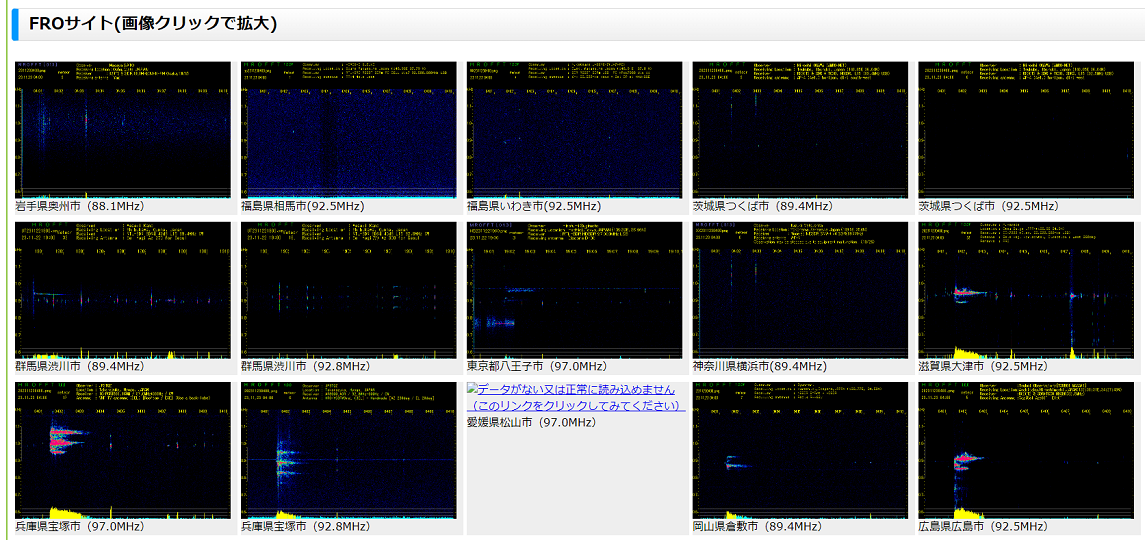Click the FROサイト section heading
The image size is (1145, 540).
point(153,24)
